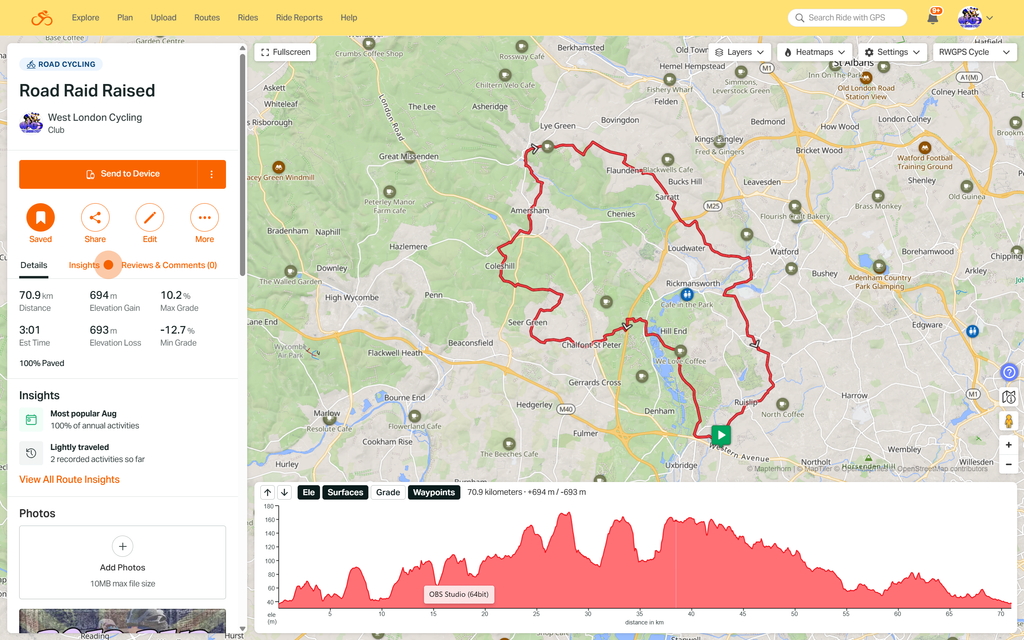Enable the Grade graph overlay
Image resolution: width=1024 pixels, height=640 pixels.
click(x=388, y=492)
